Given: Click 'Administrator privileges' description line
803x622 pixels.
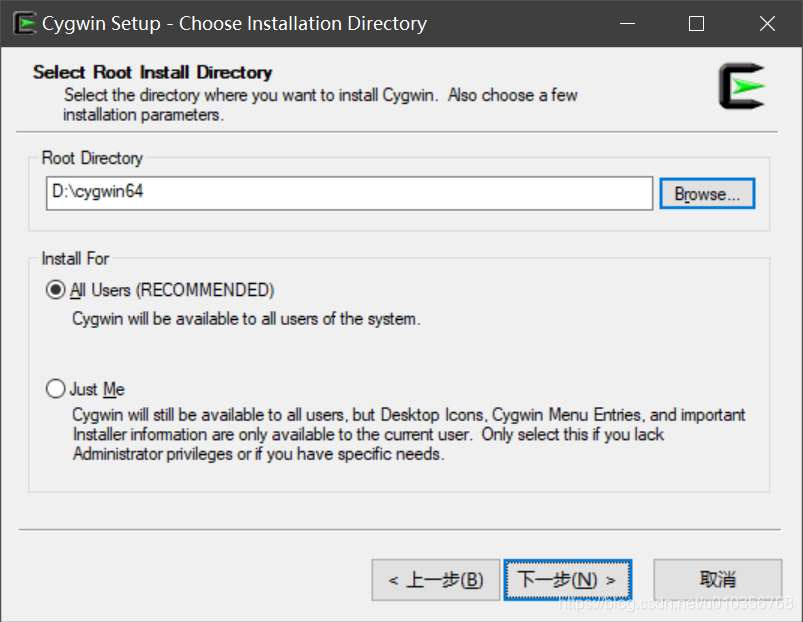Looking at the screenshot, I should (x=258, y=454).
